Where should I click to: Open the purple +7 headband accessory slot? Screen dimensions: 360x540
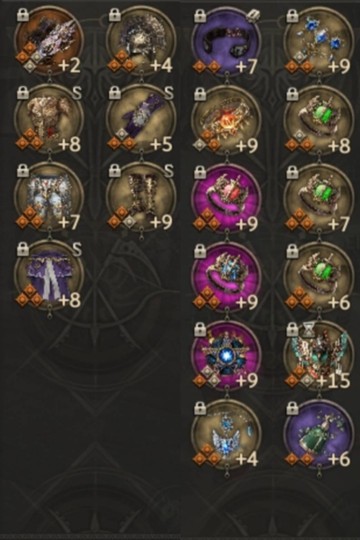coord(227,41)
